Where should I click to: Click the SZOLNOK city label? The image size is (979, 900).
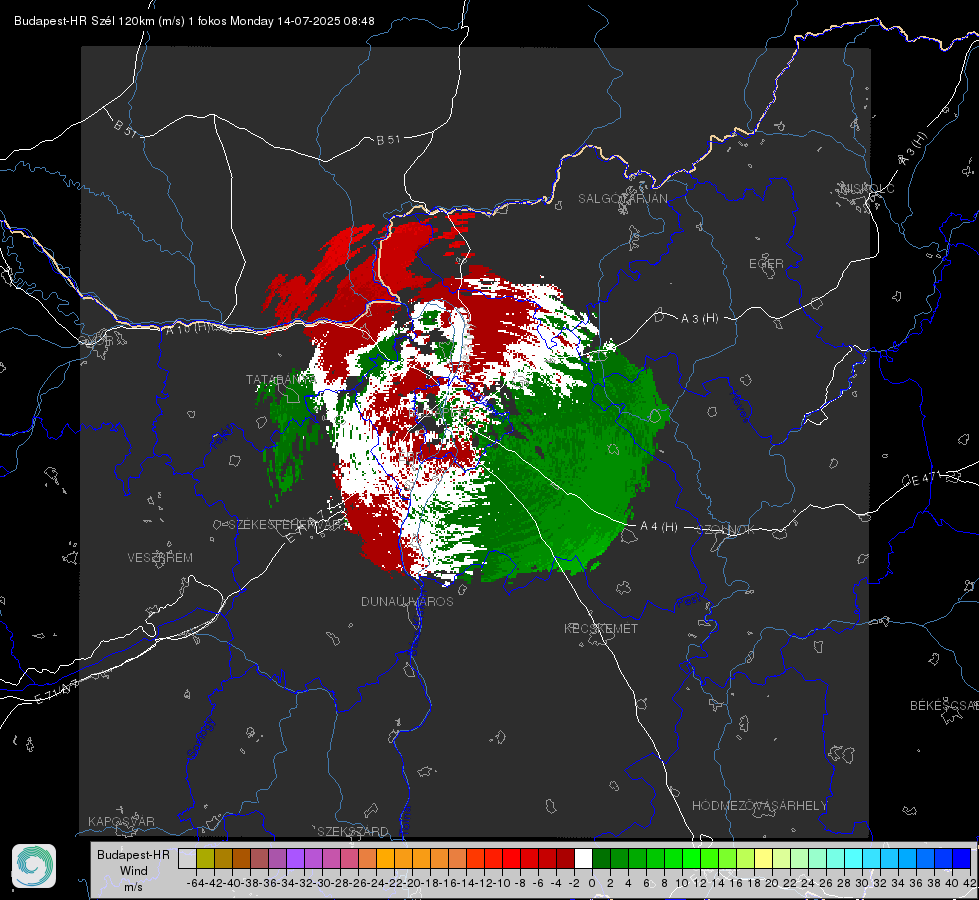726,530
